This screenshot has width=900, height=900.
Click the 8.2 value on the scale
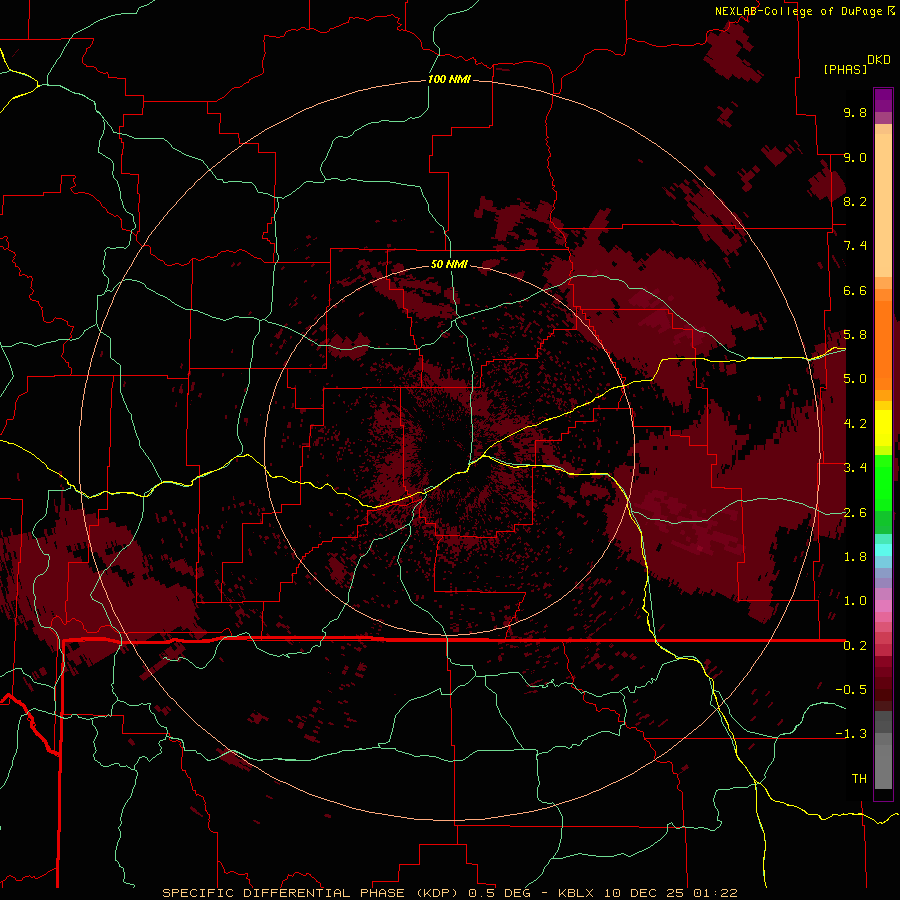click(855, 201)
